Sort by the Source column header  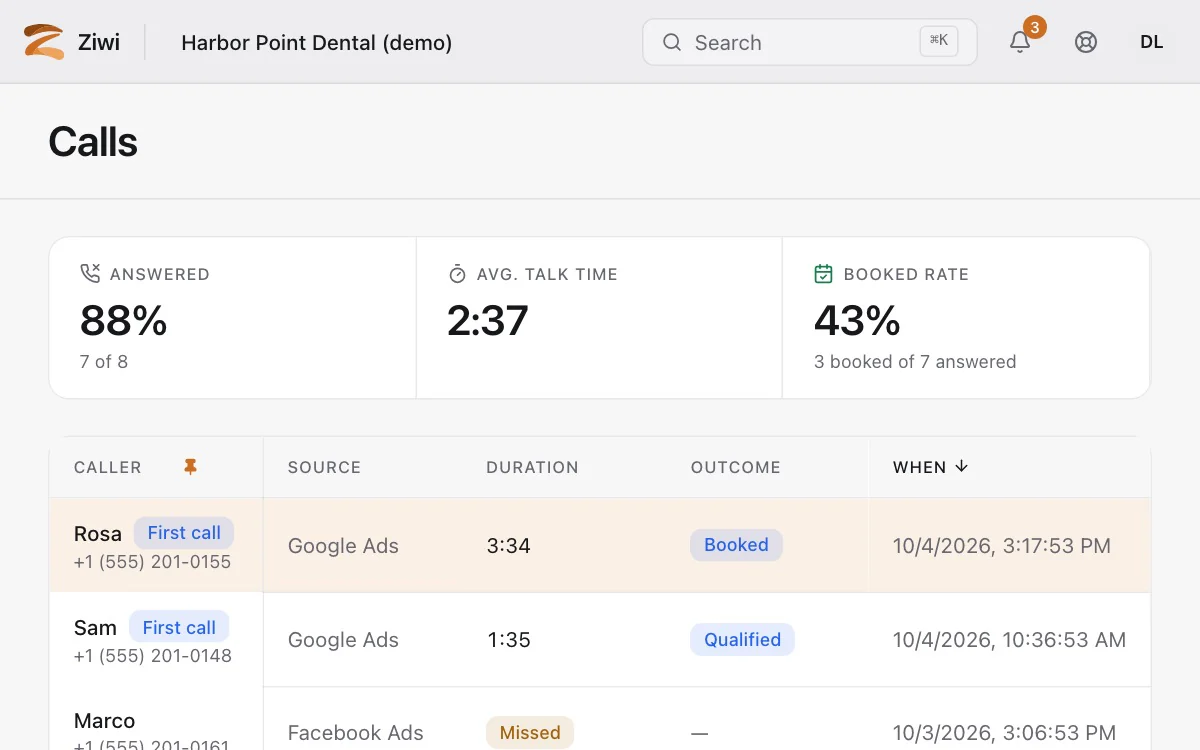(324, 467)
